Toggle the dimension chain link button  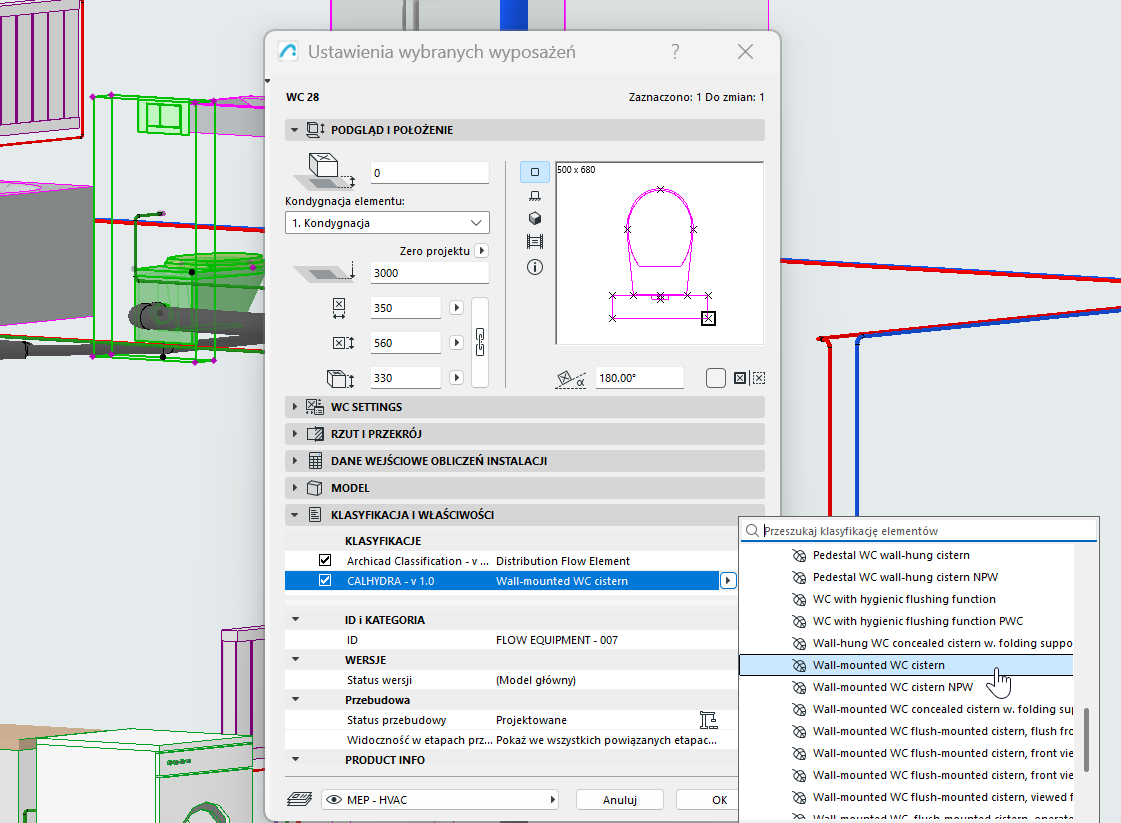[480, 342]
